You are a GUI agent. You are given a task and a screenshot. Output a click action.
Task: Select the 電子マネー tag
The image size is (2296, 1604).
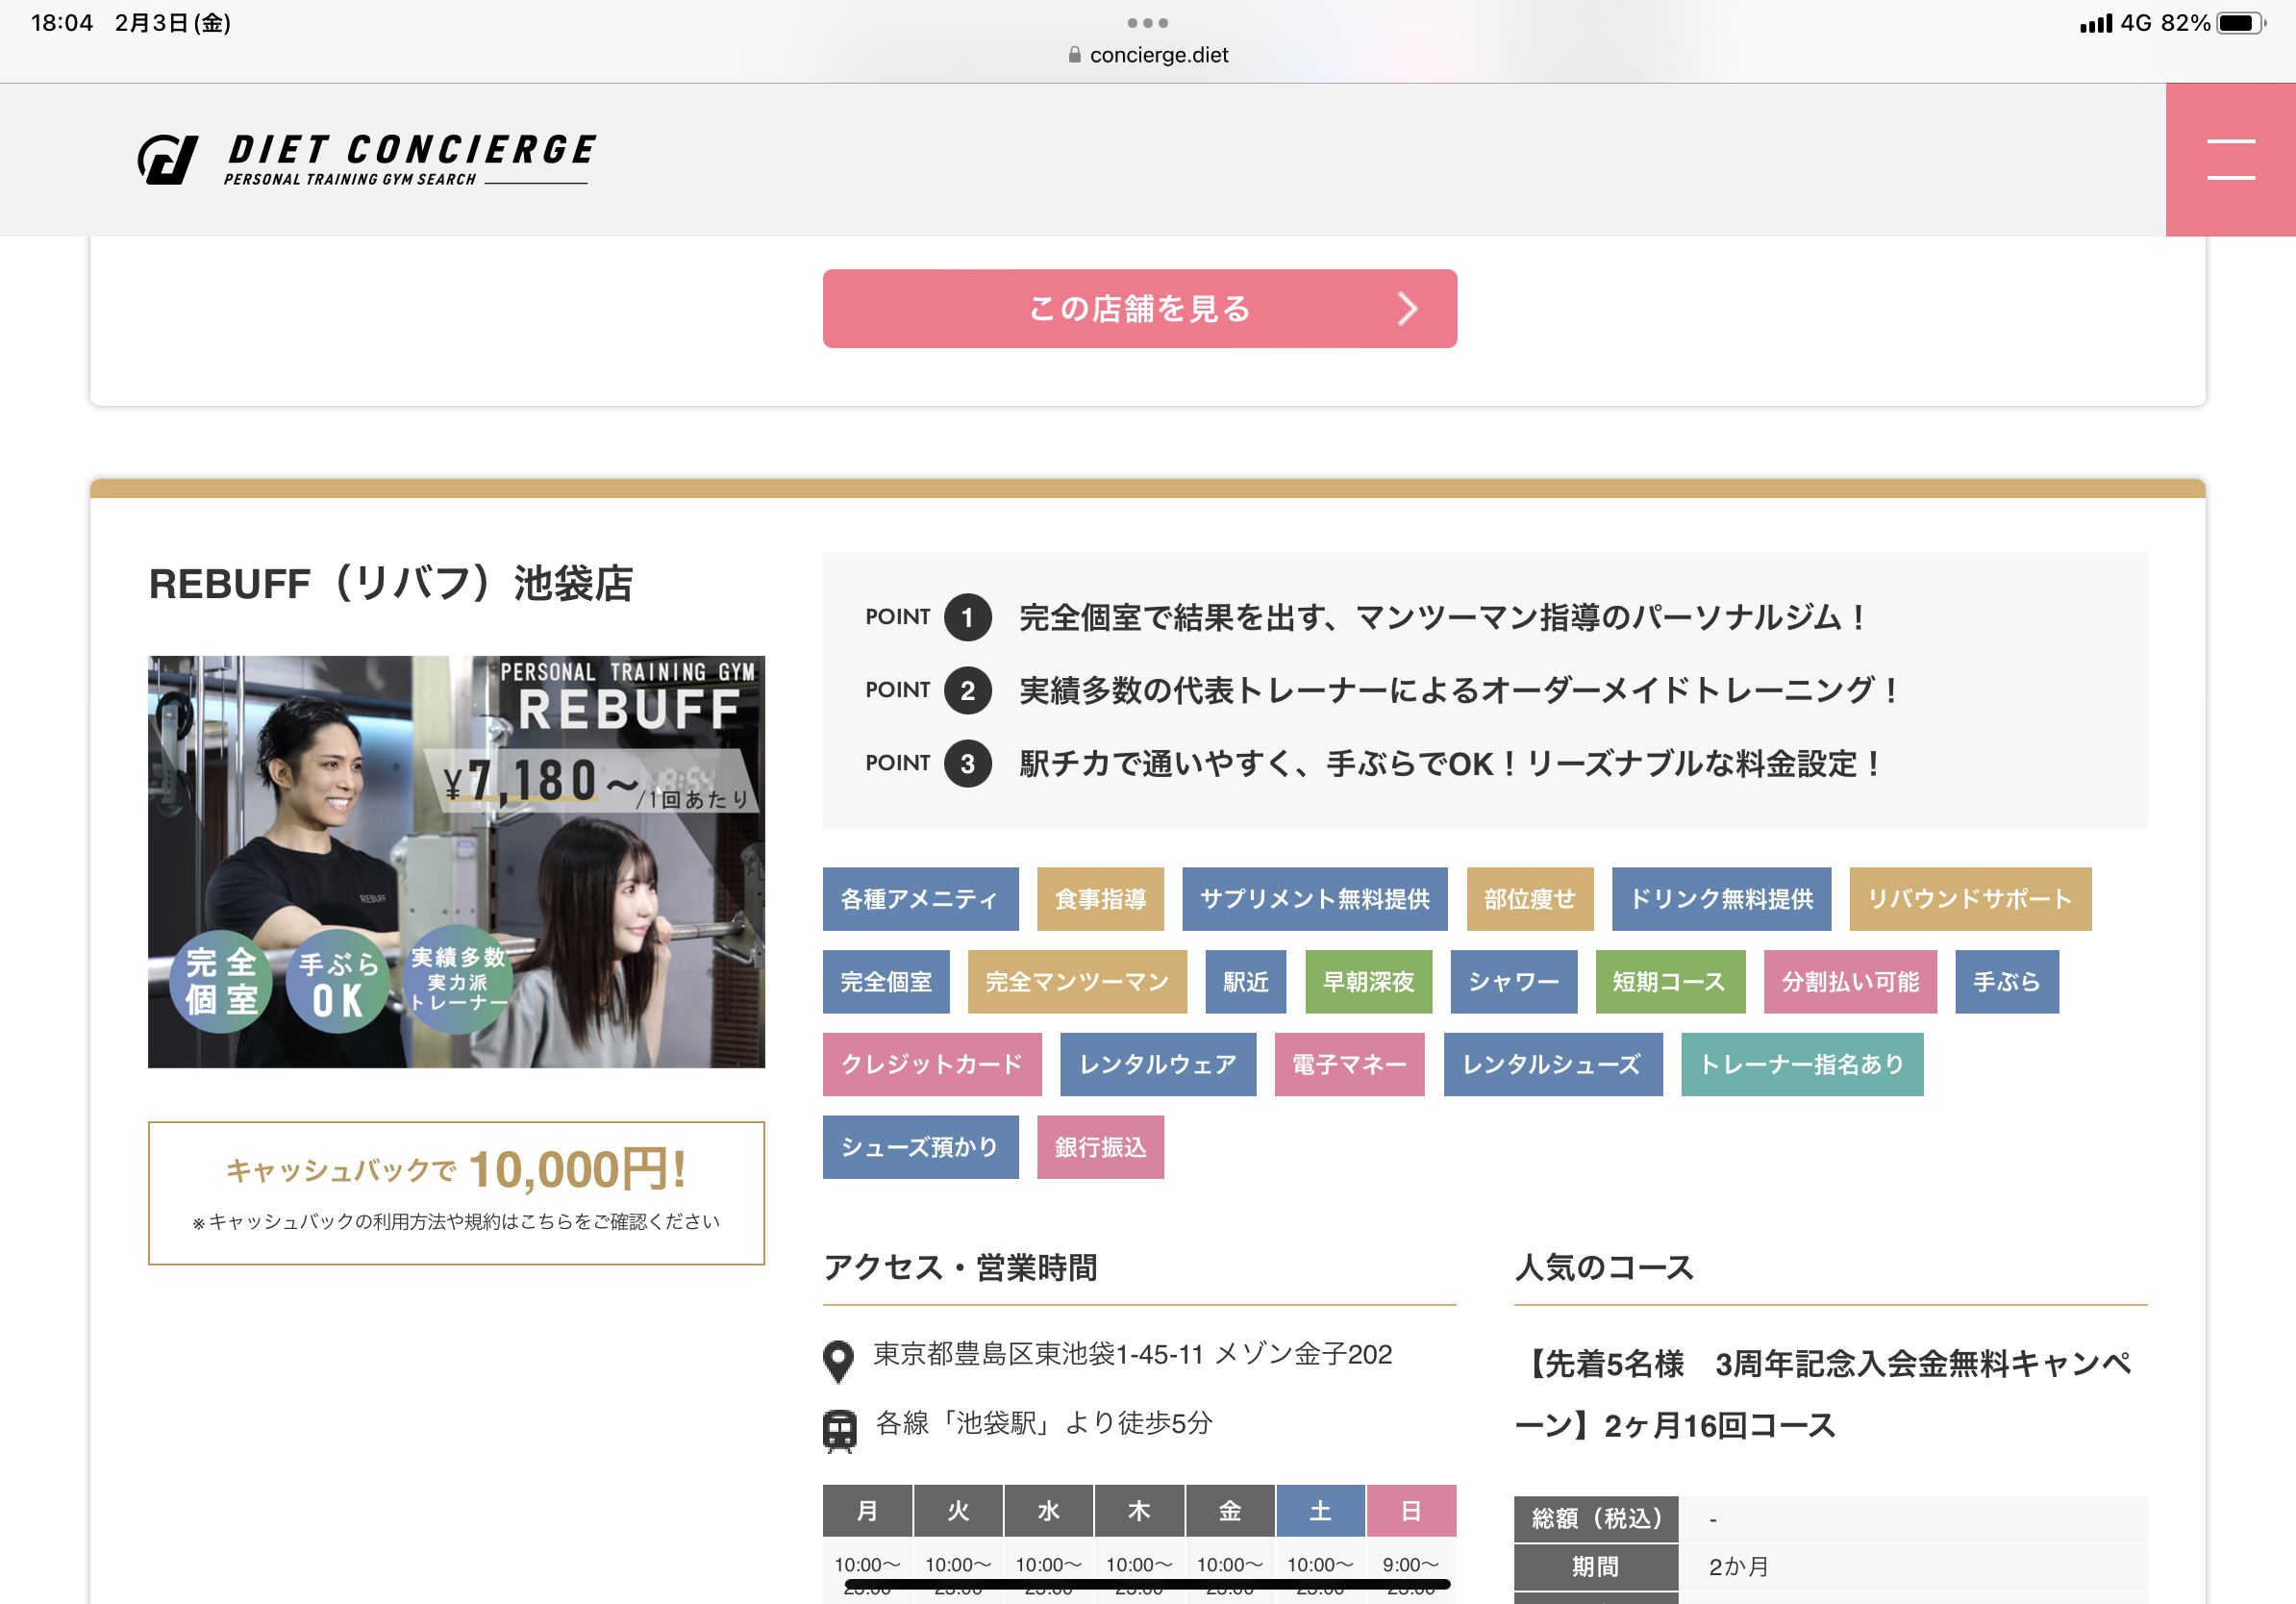1349,1065
